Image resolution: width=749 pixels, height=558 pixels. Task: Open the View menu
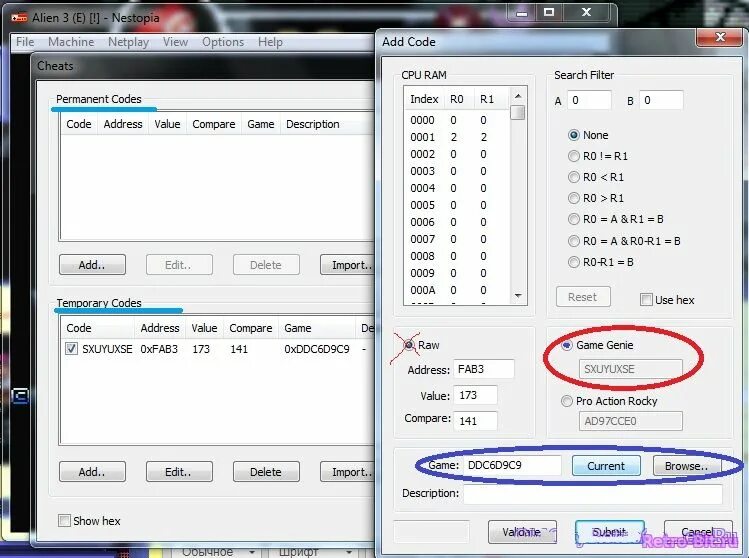tap(175, 42)
